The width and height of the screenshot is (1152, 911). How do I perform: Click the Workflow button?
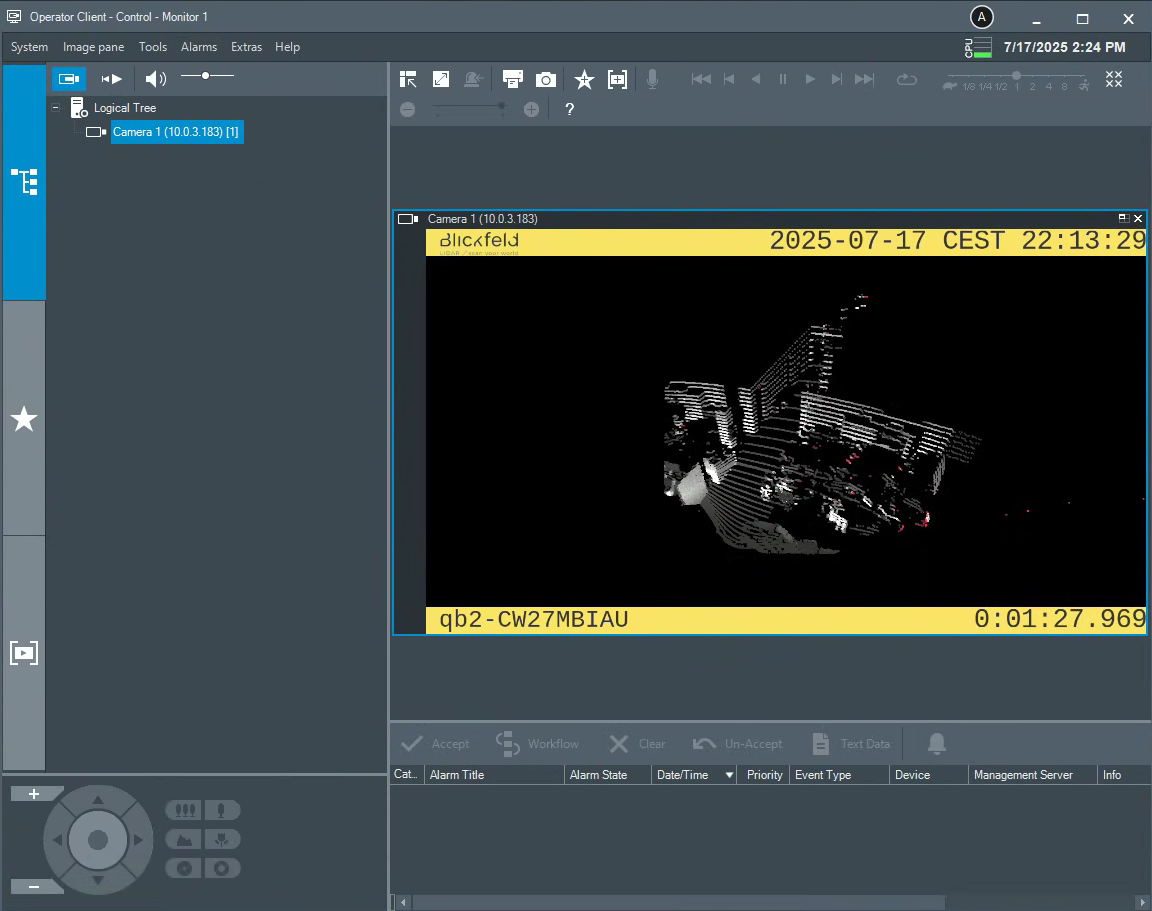[538, 744]
